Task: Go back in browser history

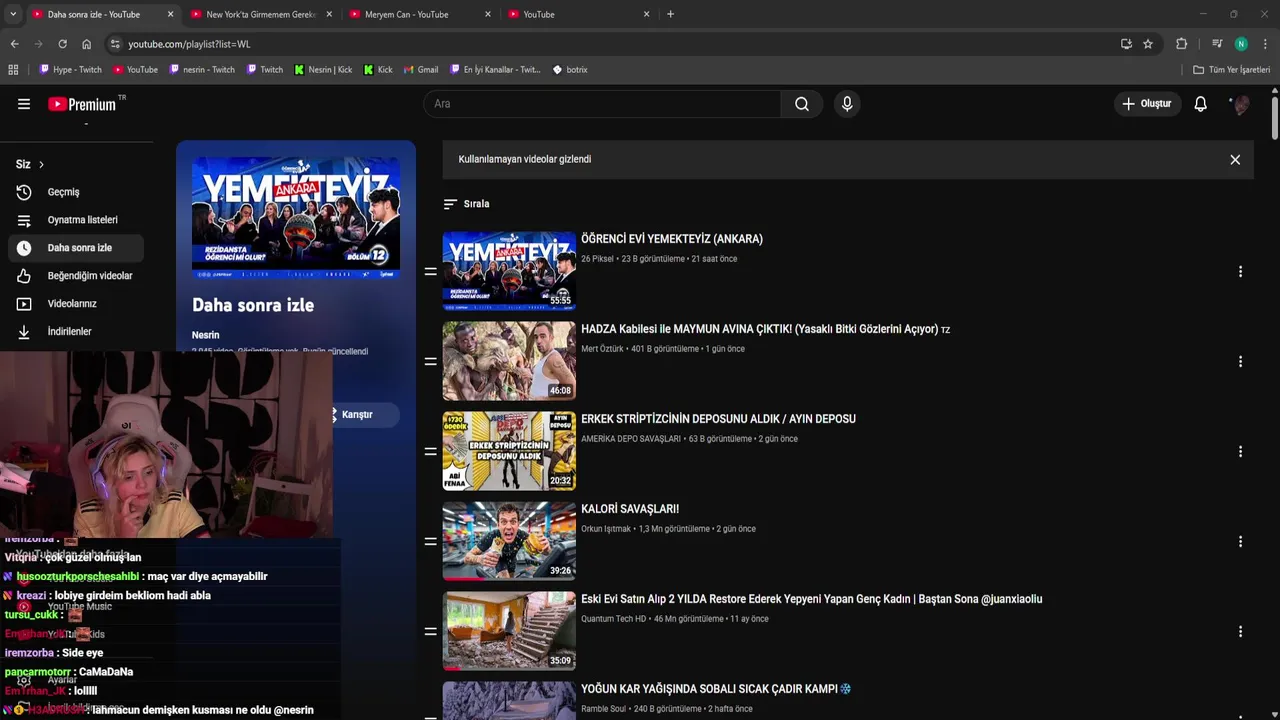Action: [x=14, y=44]
